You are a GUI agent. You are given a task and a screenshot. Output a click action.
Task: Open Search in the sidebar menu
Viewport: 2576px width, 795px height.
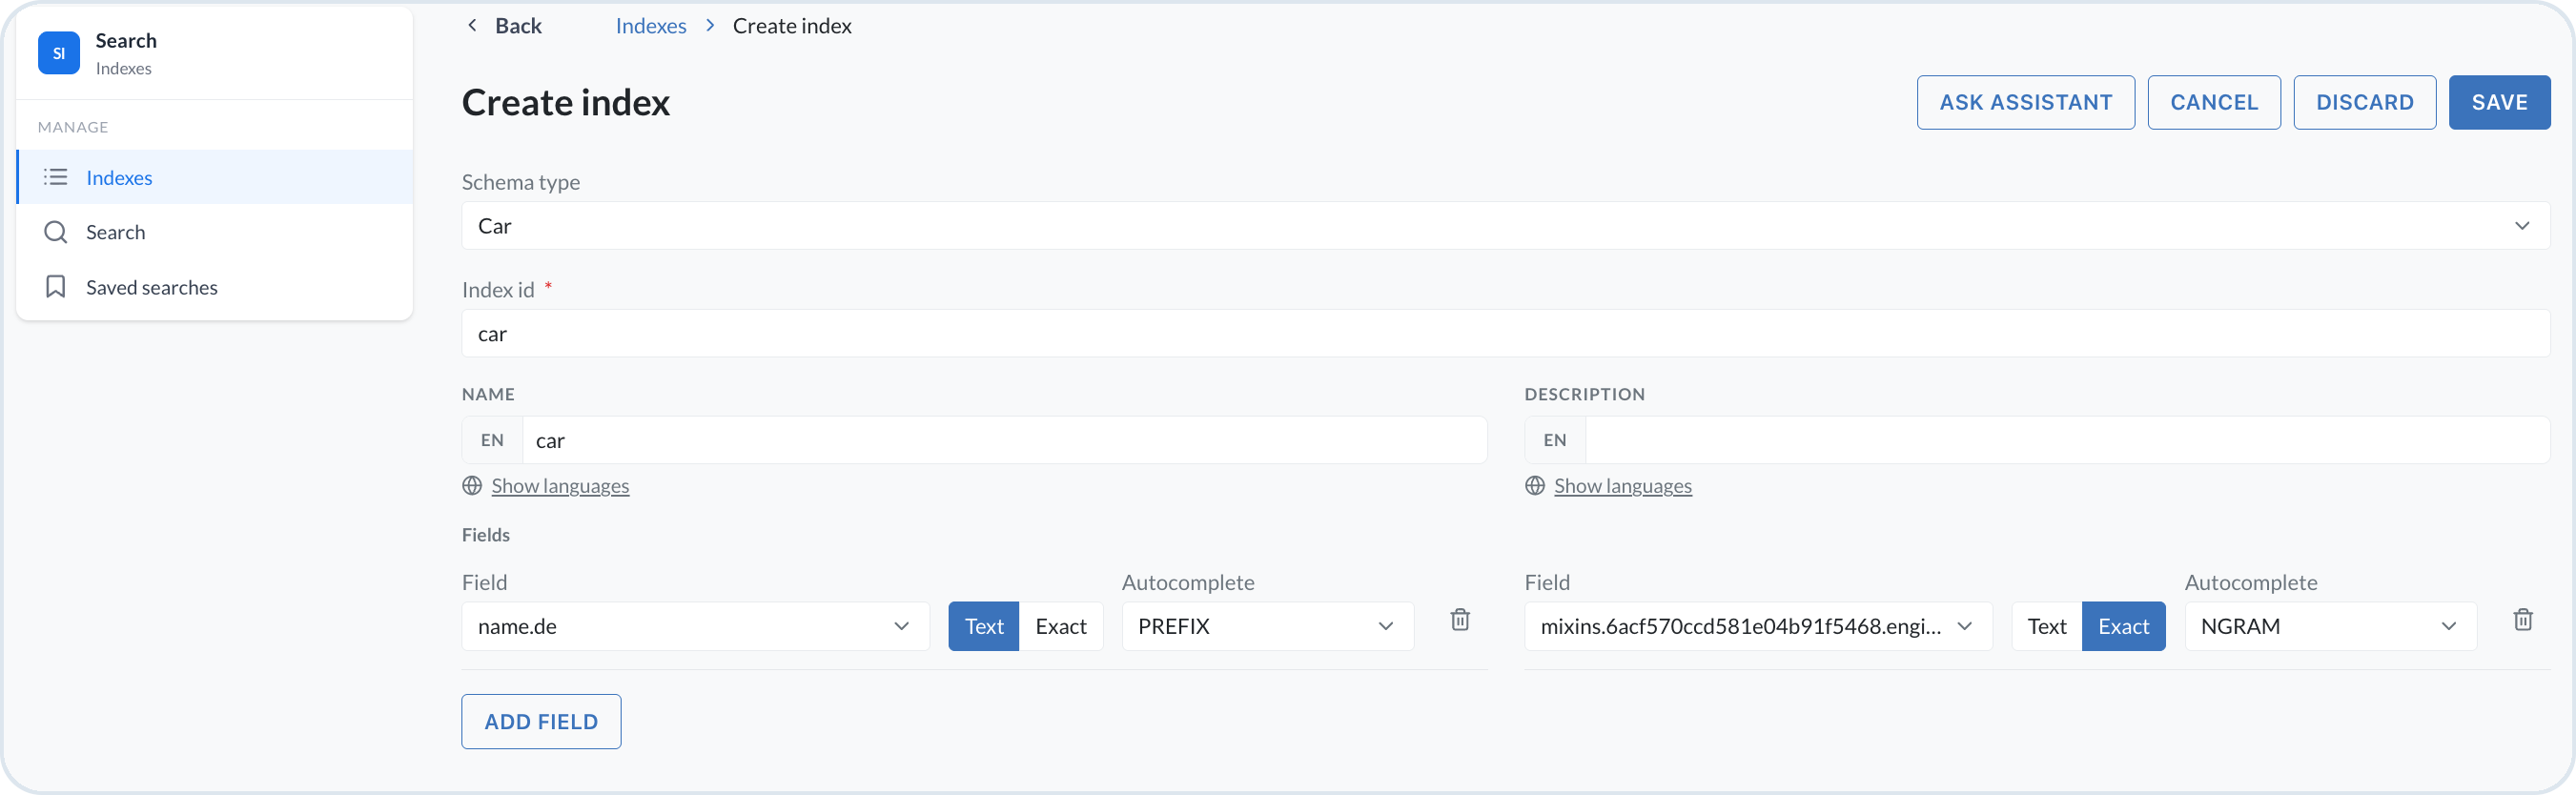(215, 232)
